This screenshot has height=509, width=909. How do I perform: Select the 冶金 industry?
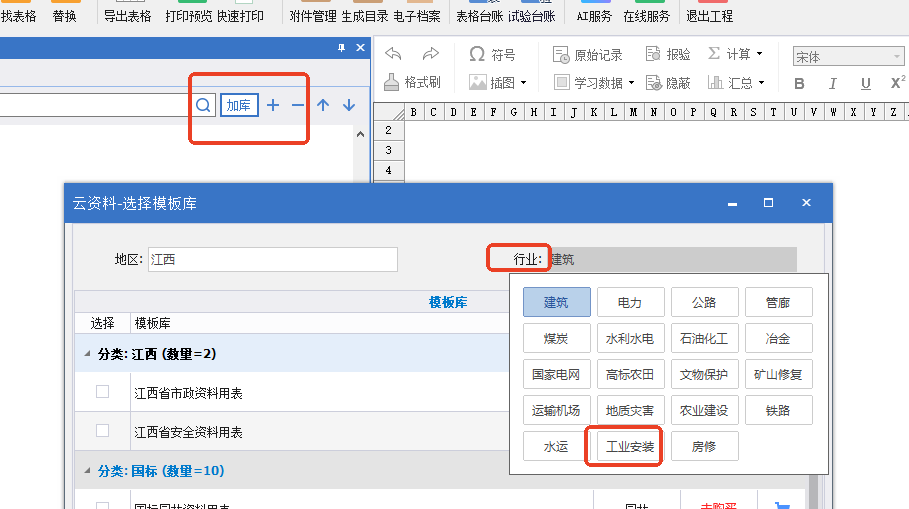[779, 338]
